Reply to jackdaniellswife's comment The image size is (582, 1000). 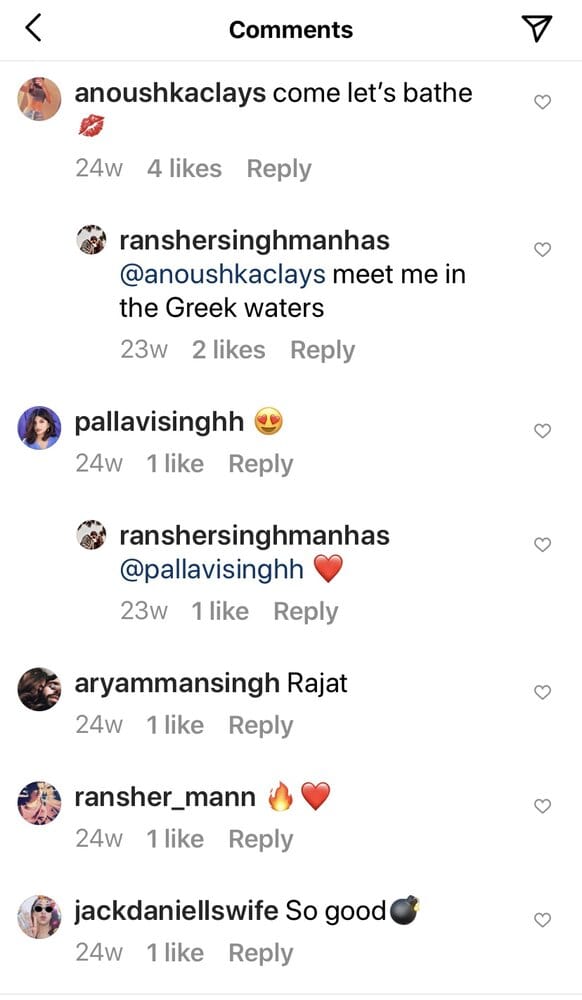click(261, 953)
